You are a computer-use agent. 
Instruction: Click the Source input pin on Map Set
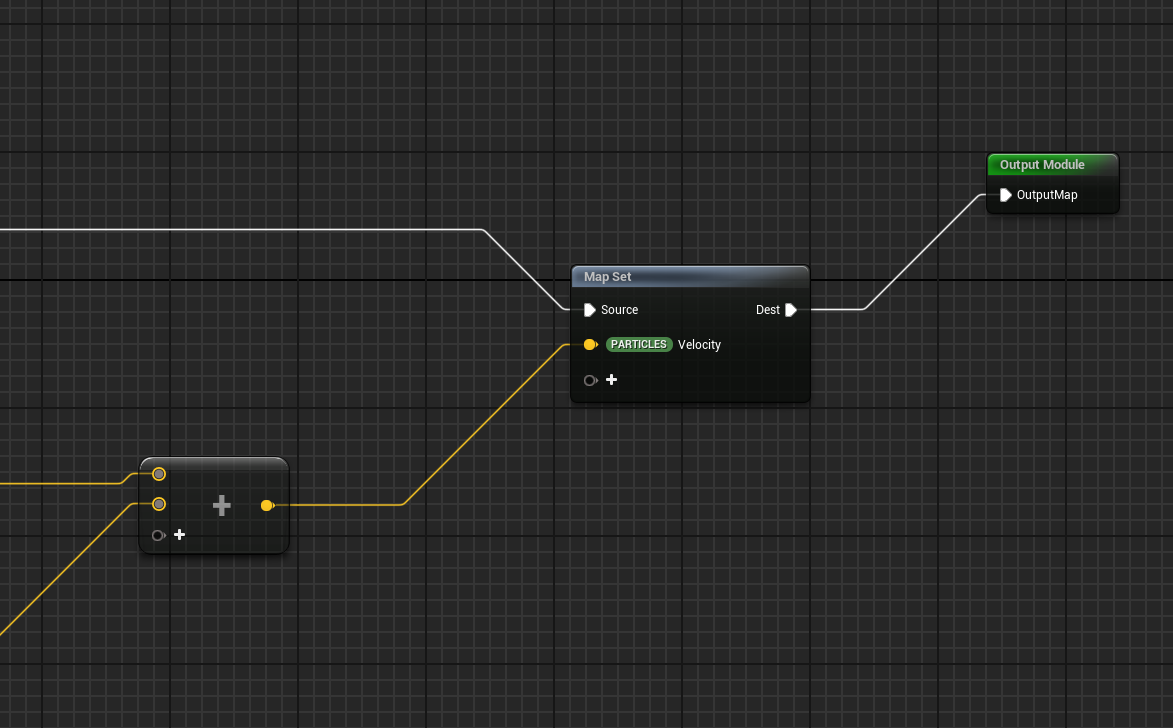[x=590, y=310]
